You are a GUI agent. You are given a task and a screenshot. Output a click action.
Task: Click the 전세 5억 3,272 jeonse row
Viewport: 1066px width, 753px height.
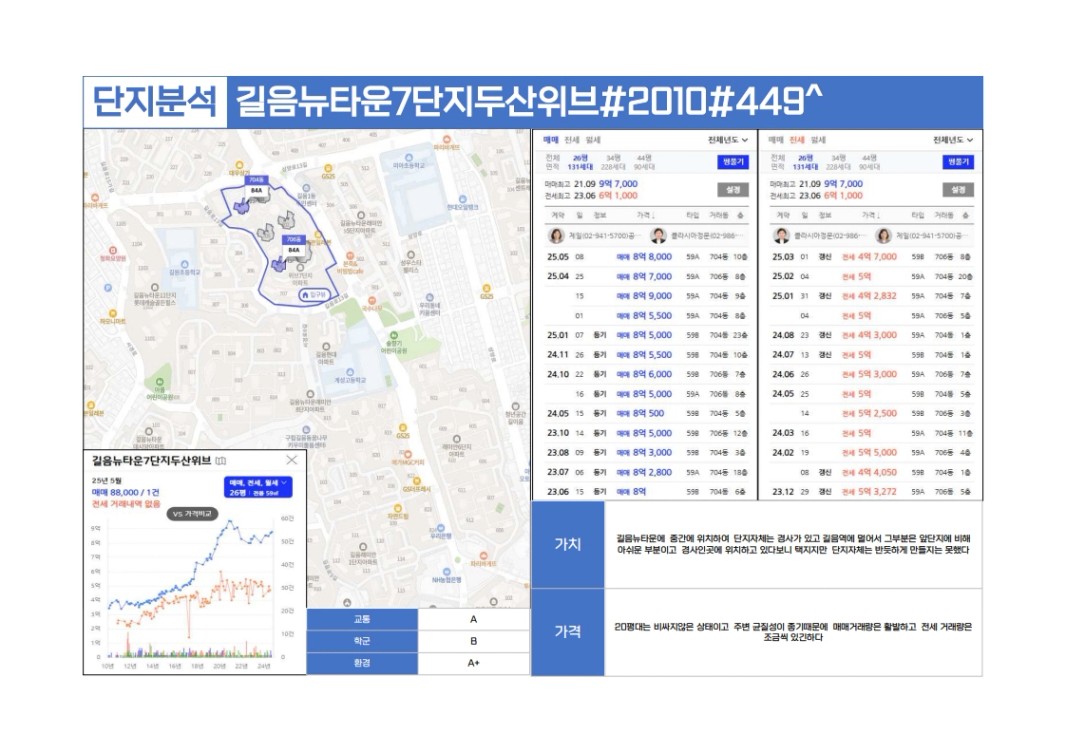pos(872,492)
